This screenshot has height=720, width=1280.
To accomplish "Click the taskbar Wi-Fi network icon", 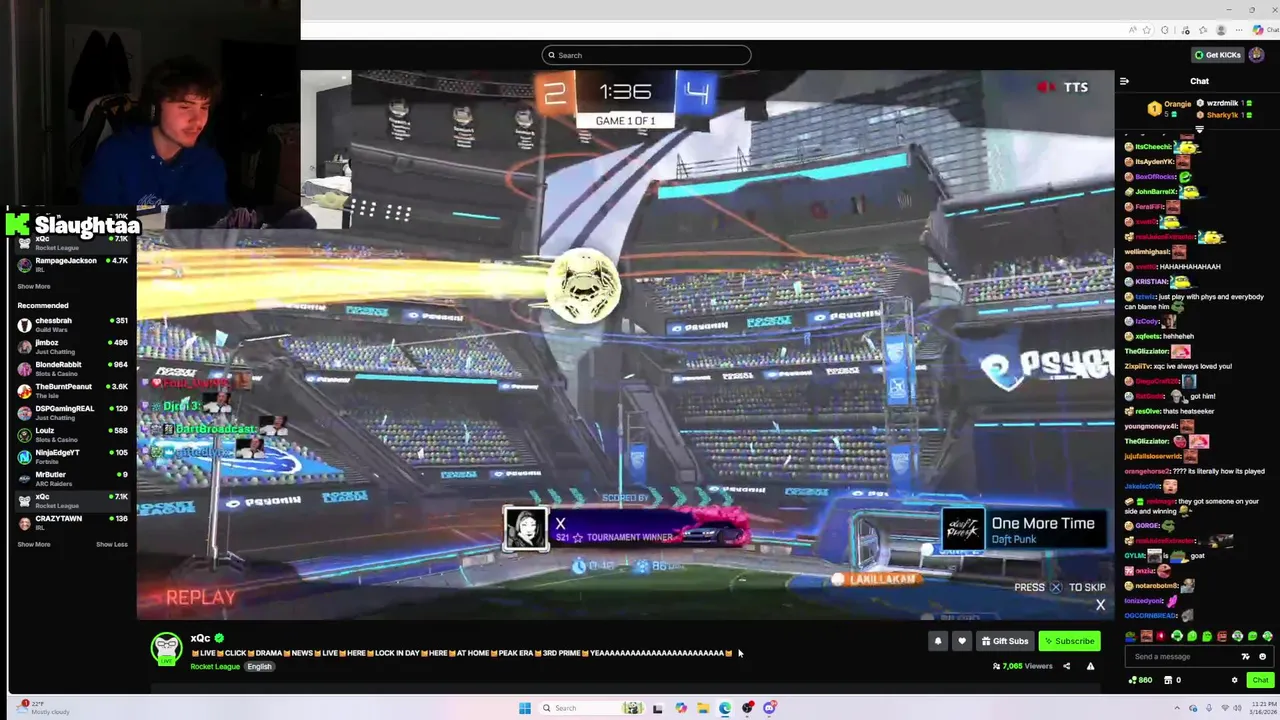I will (1225, 708).
